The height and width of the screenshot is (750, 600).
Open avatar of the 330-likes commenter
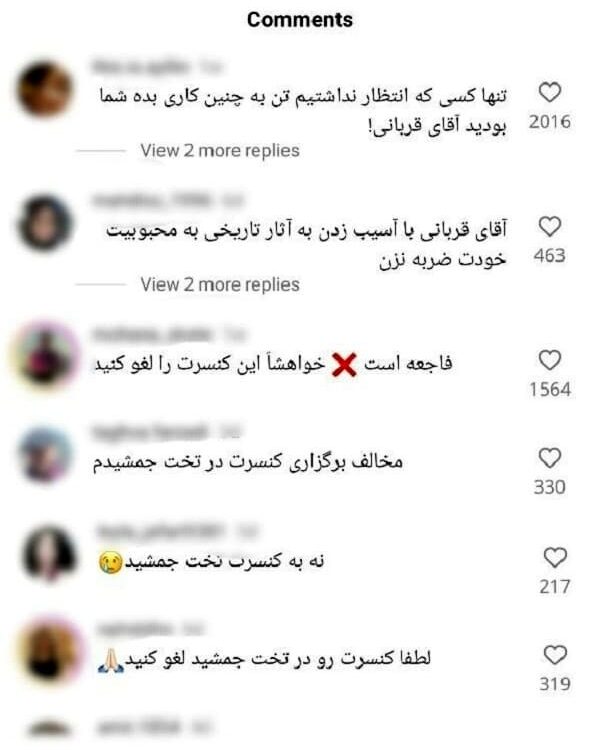(44, 454)
